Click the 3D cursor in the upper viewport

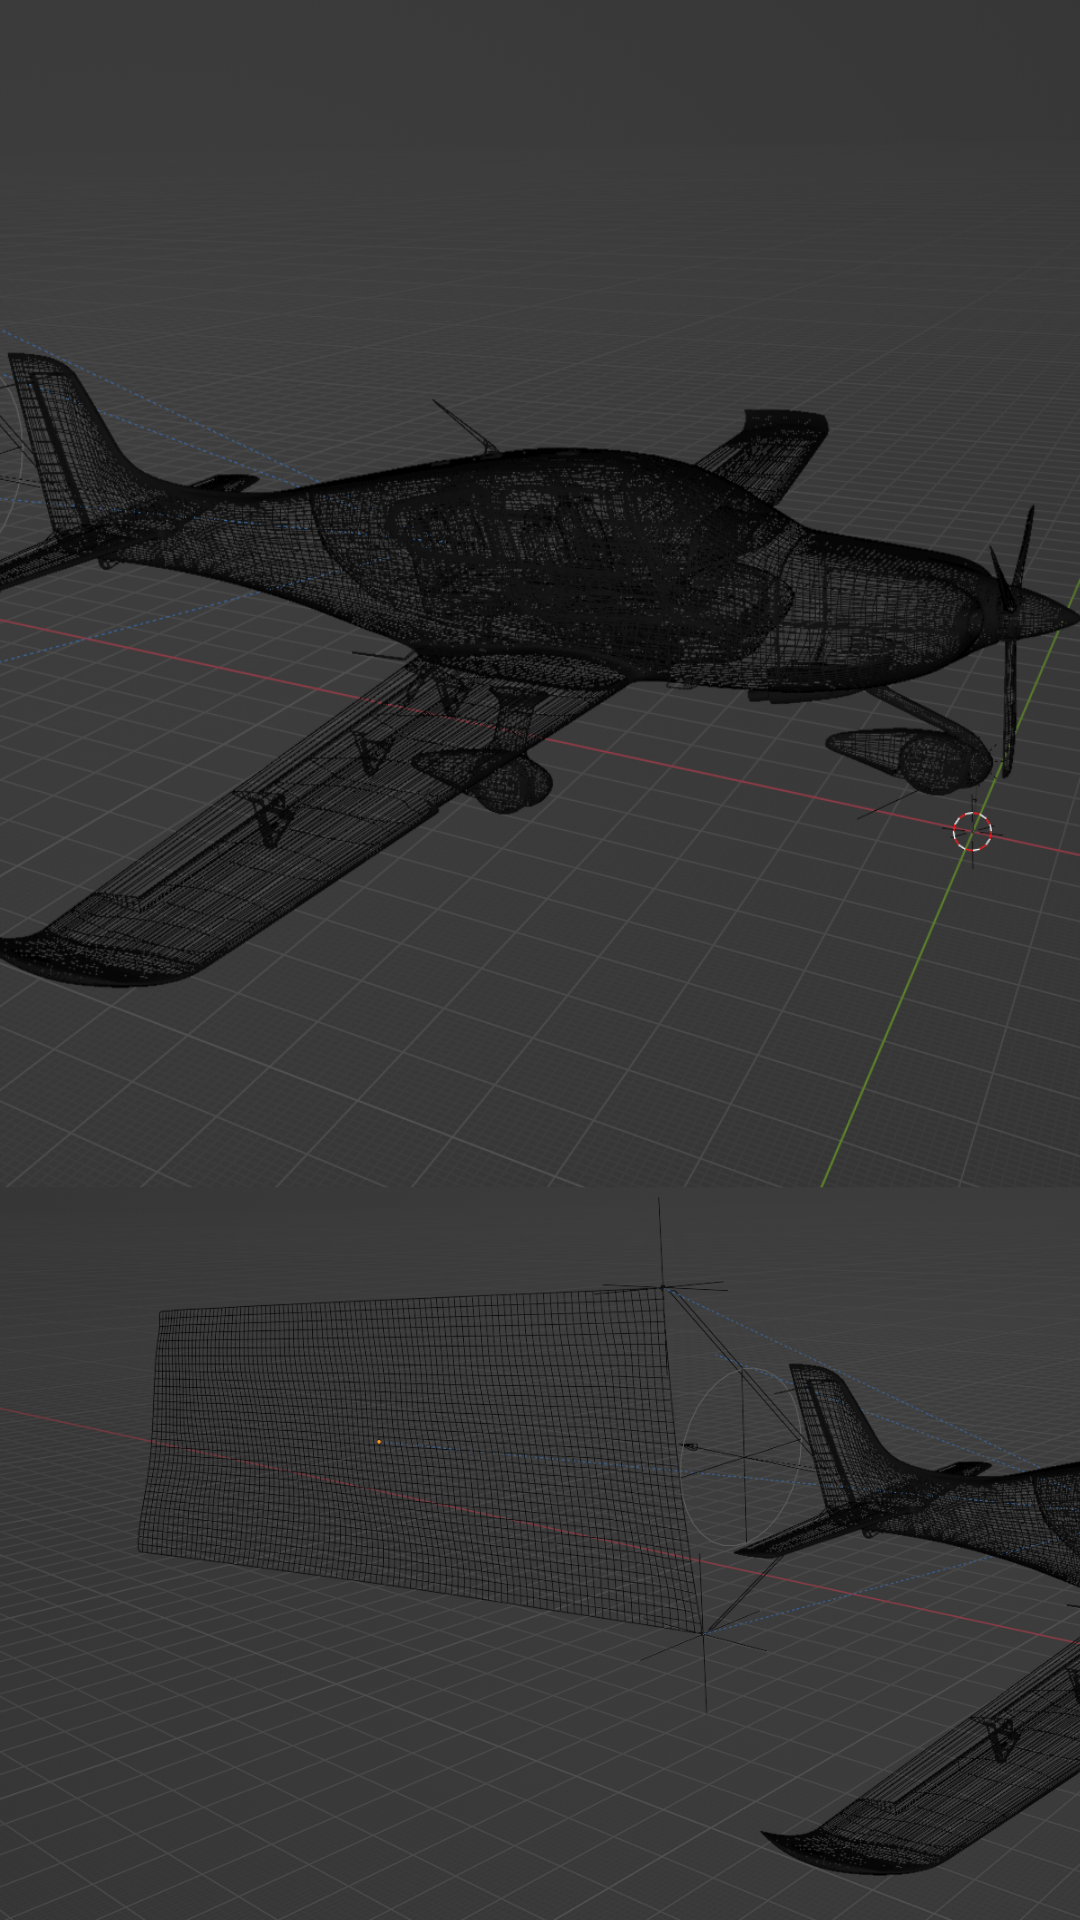(x=972, y=831)
